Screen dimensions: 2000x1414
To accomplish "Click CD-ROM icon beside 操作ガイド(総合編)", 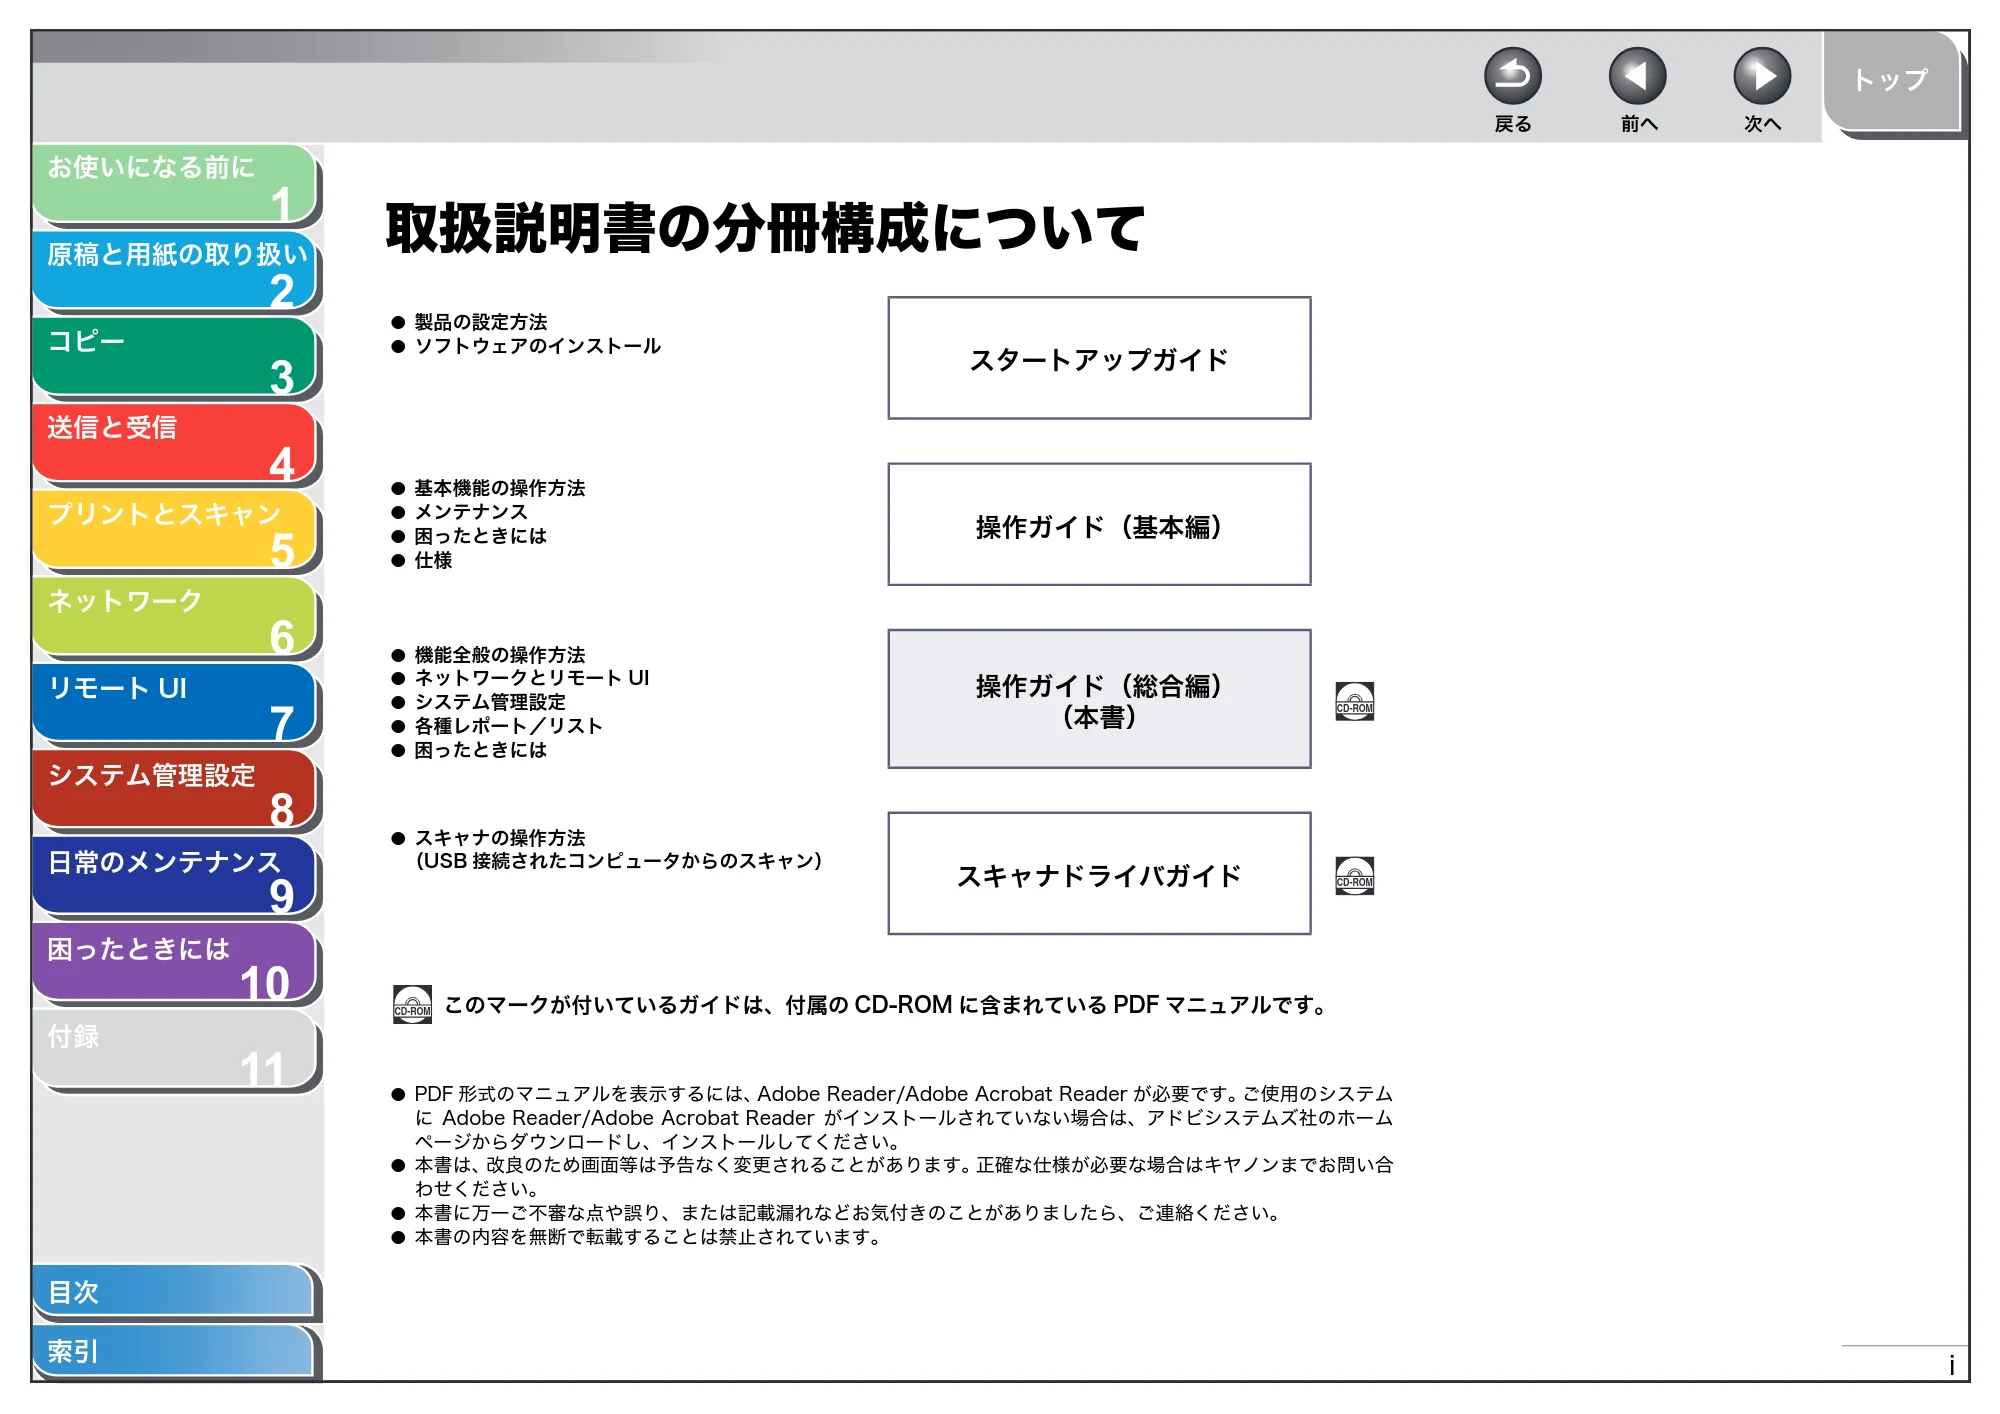I will [x=1355, y=701].
